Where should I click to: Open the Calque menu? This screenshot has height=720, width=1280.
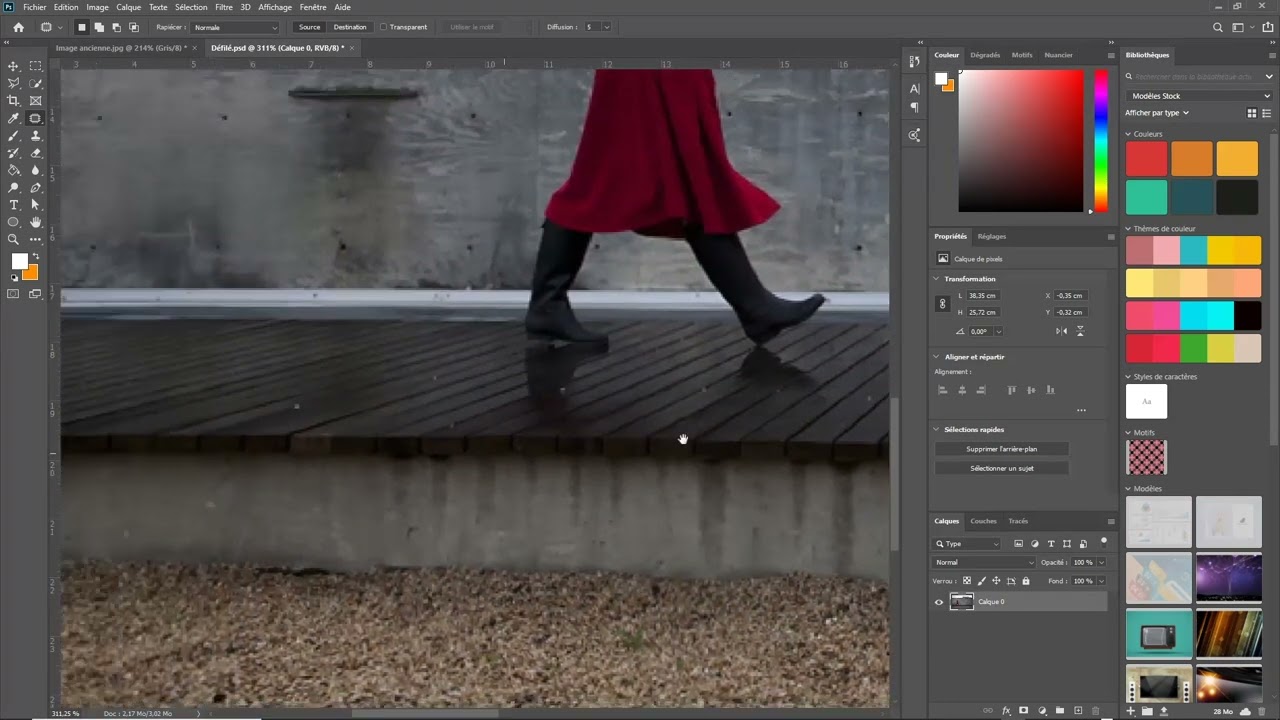tap(129, 7)
